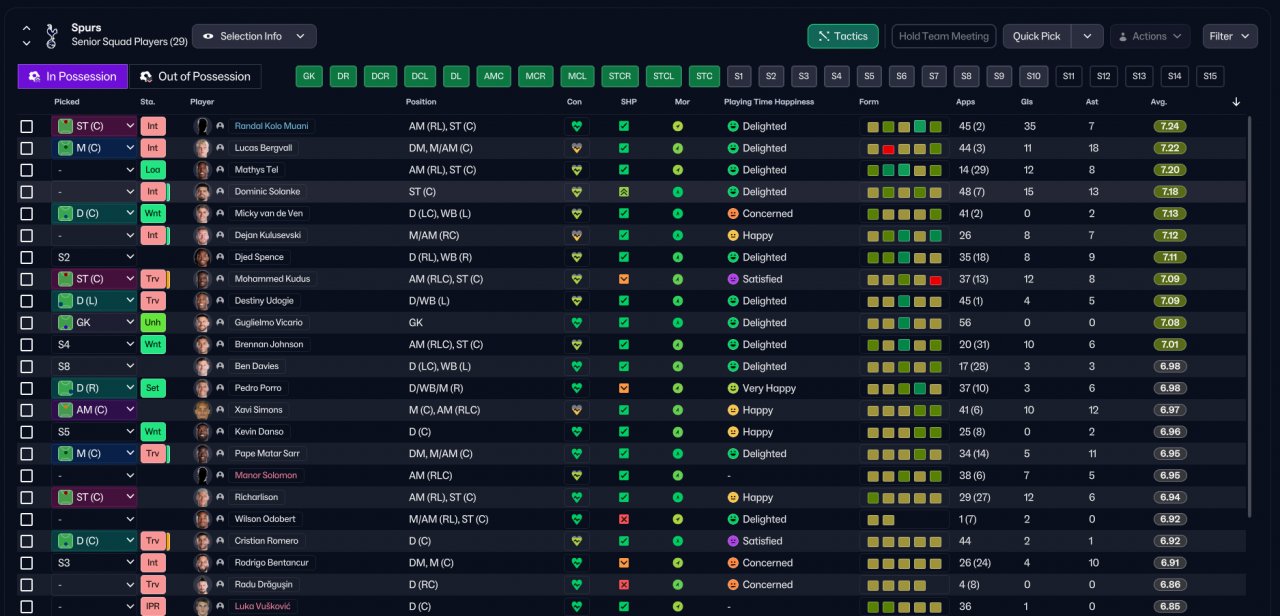The height and width of the screenshot is (616, 1280).
Task: Click Guglielmo Vicario's Unh status badge
Action: pos(153,323)
